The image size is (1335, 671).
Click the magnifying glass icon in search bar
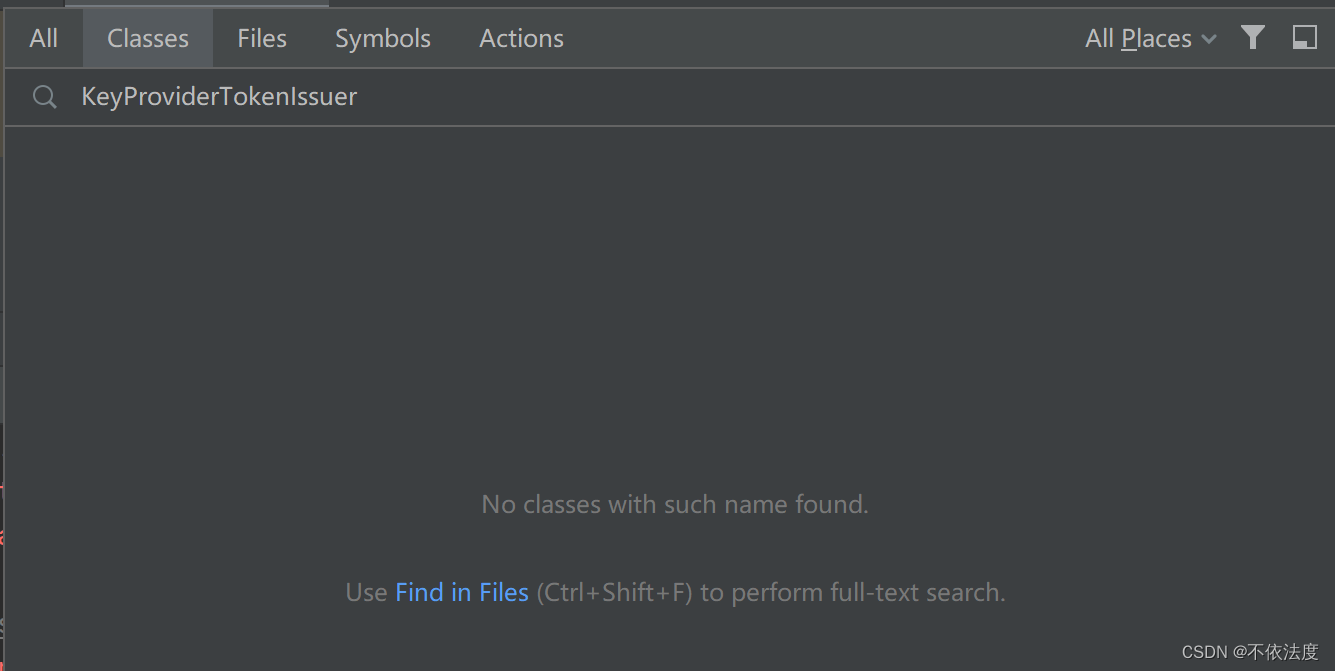44,96
